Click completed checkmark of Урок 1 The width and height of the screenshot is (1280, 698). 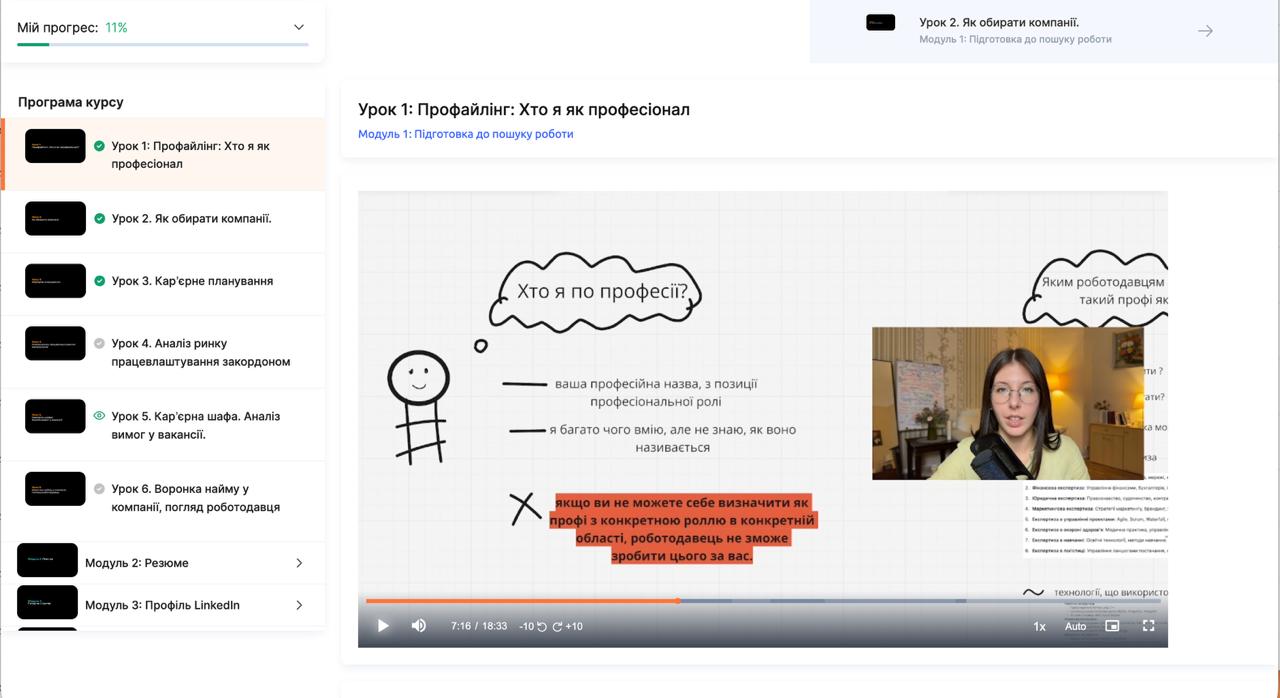point(99,146)
